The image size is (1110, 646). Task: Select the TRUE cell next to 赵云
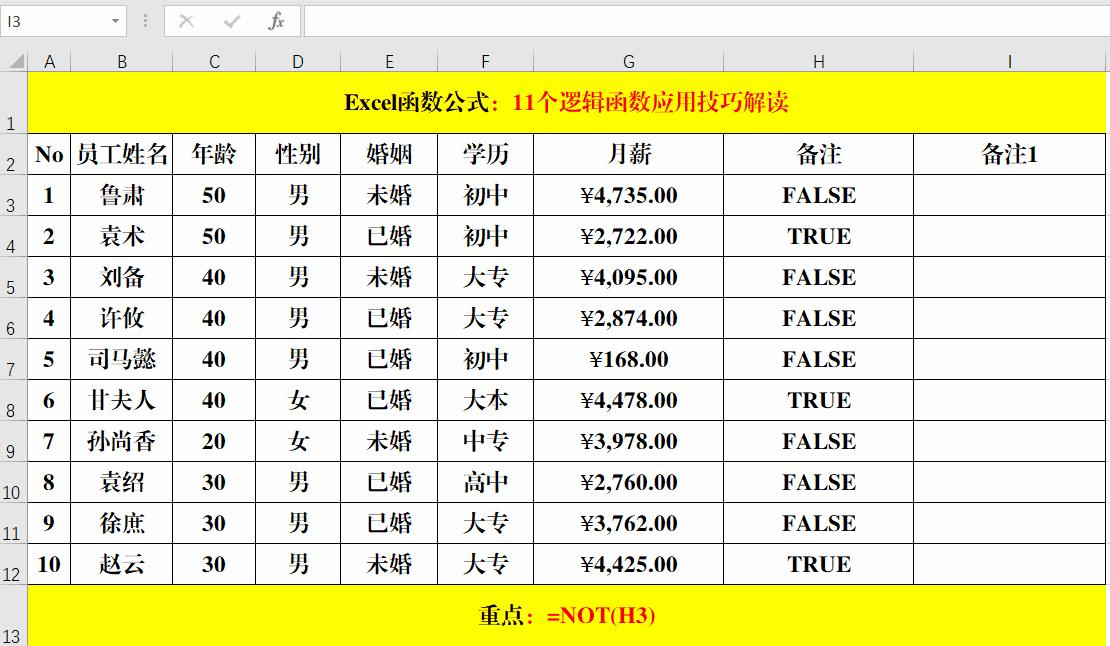pos(818,564)
